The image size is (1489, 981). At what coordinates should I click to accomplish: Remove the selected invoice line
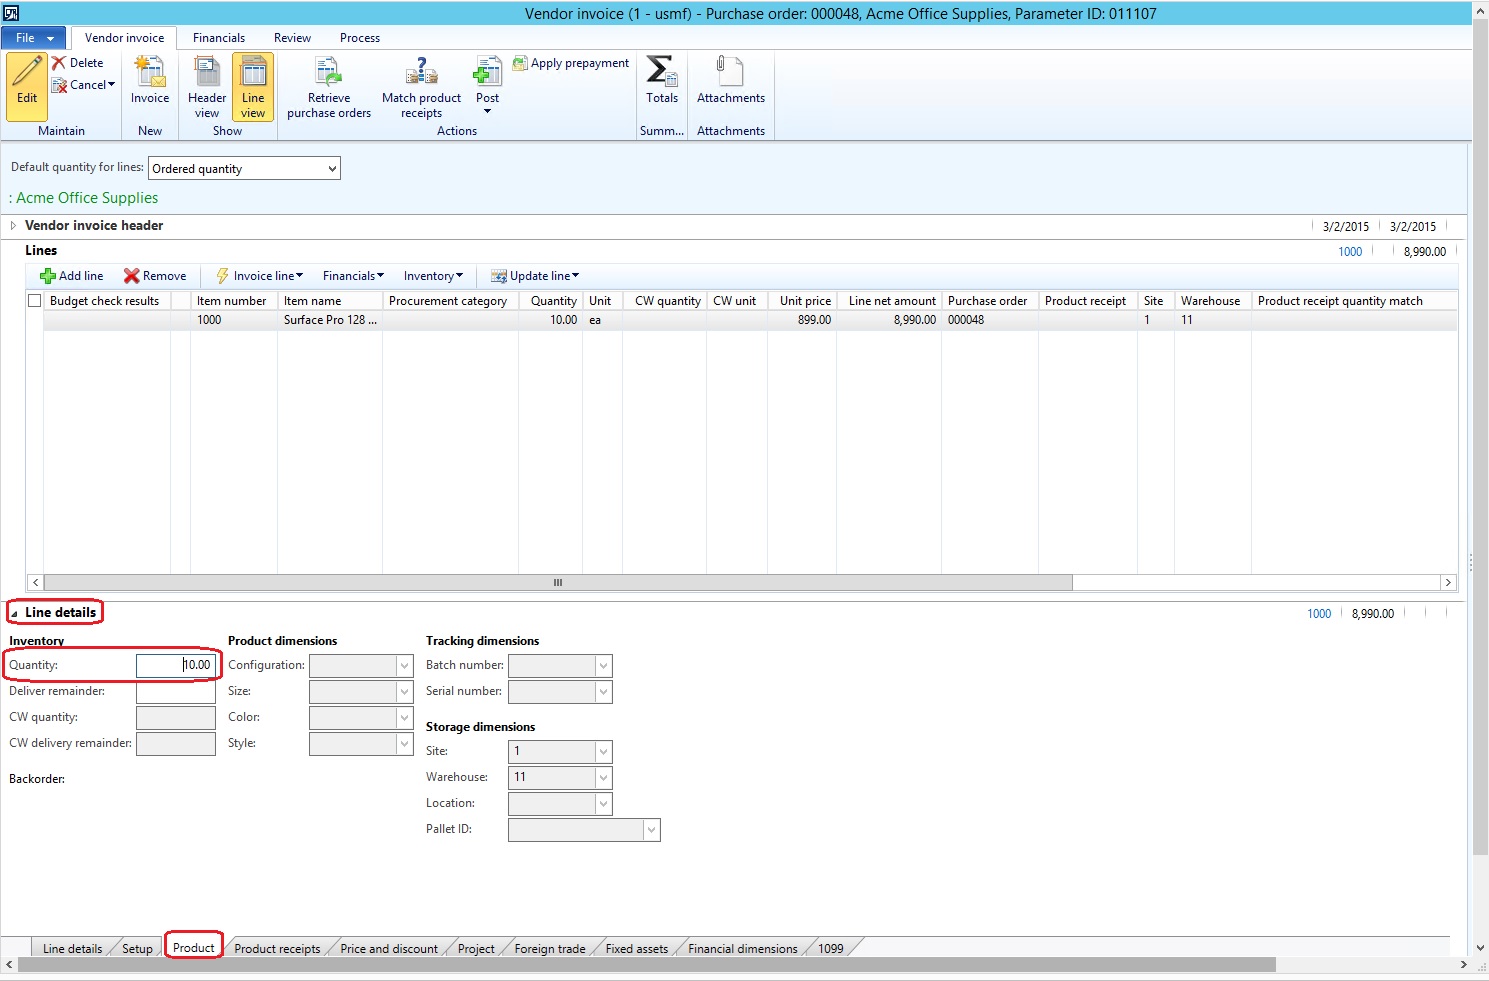tap(155, 275)
